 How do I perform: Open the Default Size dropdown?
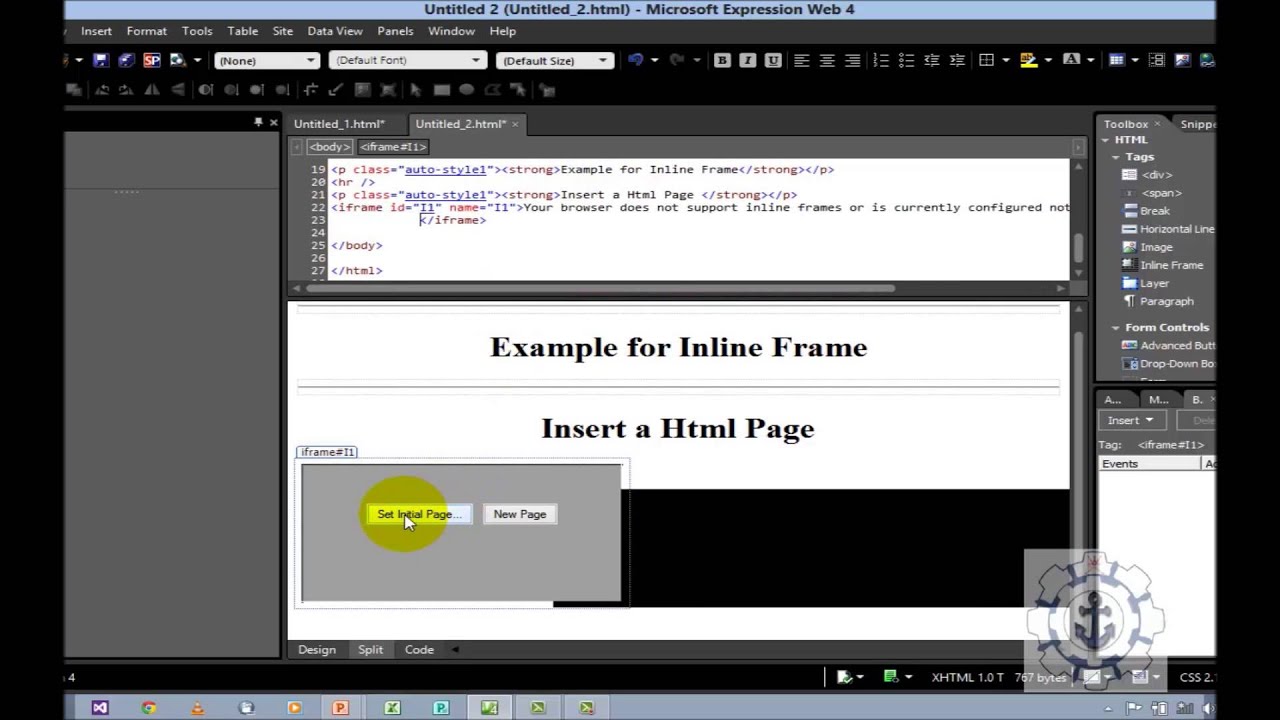pyautogui.click(x=554, y=60)
